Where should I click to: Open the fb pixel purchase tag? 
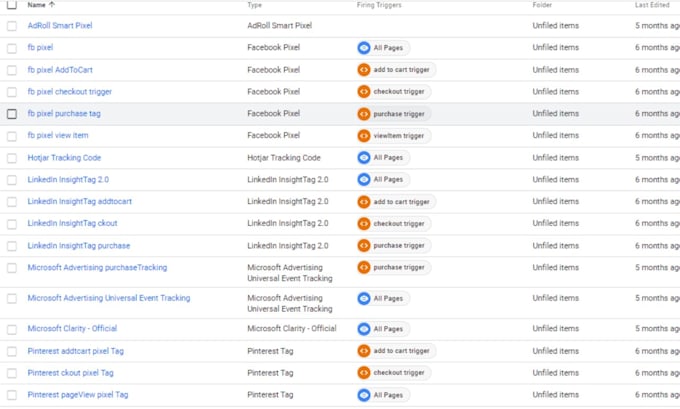point(64,113)
